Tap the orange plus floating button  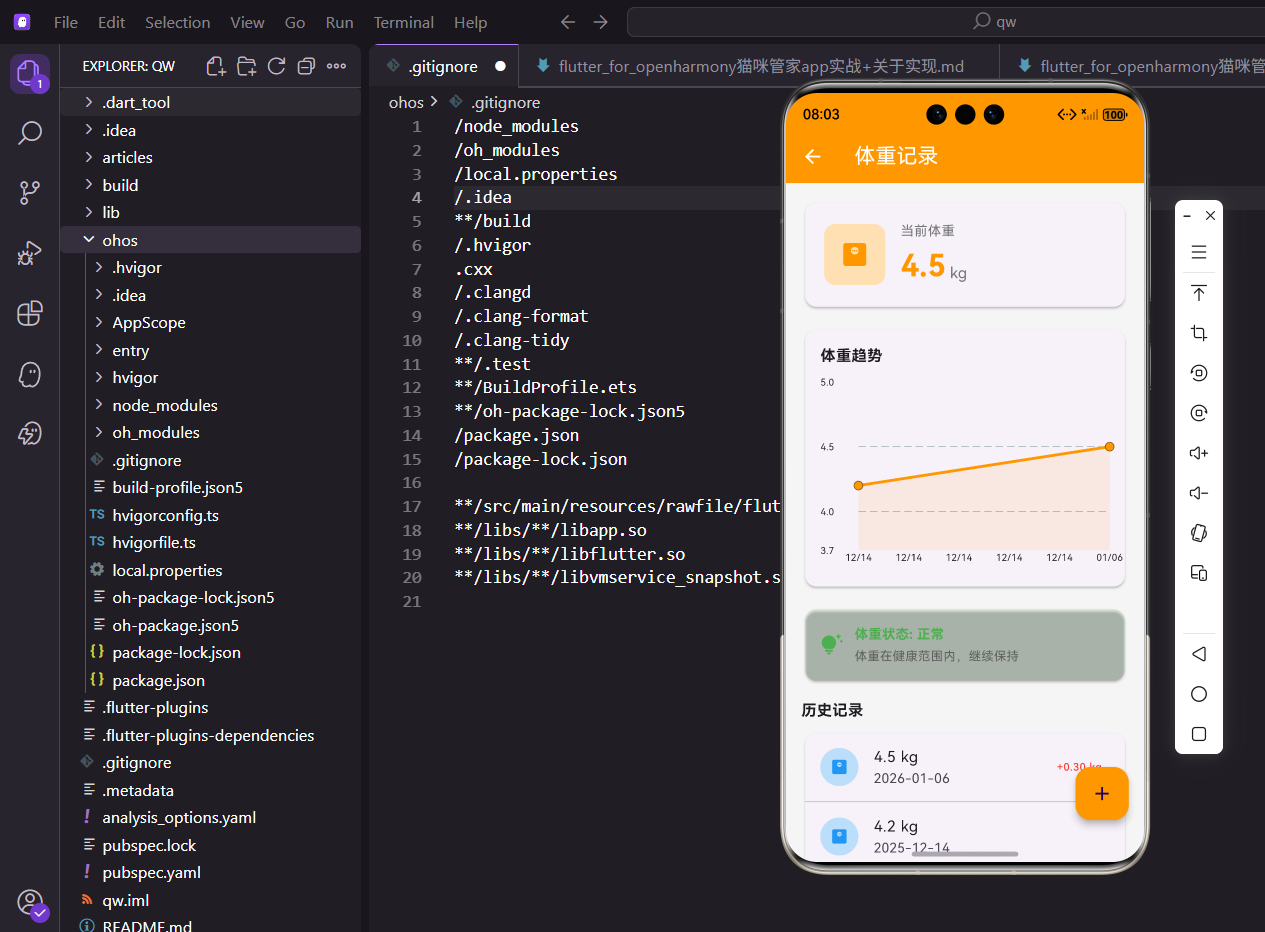(1102, 794)
